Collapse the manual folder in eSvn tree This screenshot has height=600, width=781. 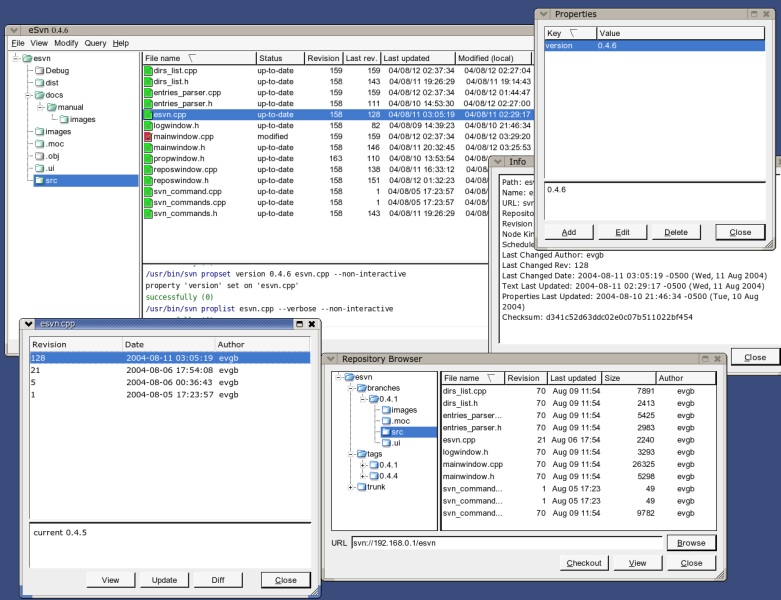coord(41,107)
